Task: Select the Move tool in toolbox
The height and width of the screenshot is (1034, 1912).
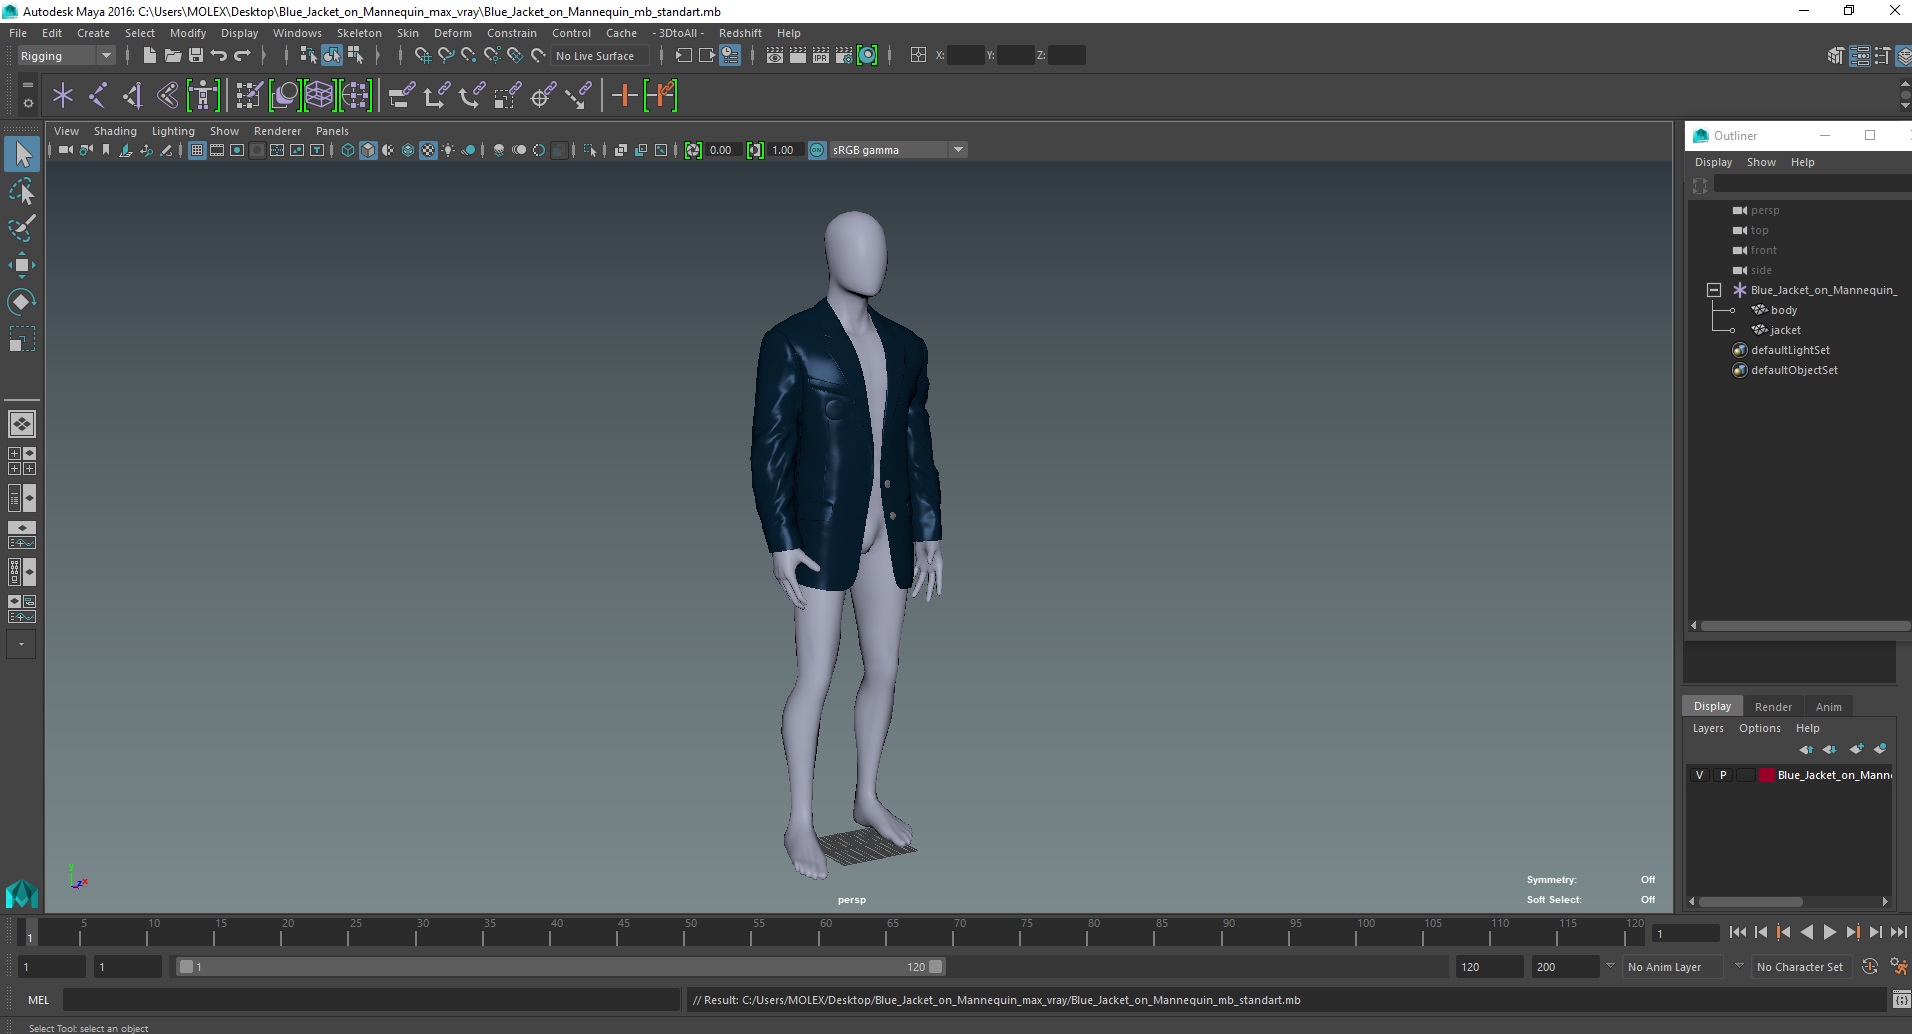Action: point(21,265)
